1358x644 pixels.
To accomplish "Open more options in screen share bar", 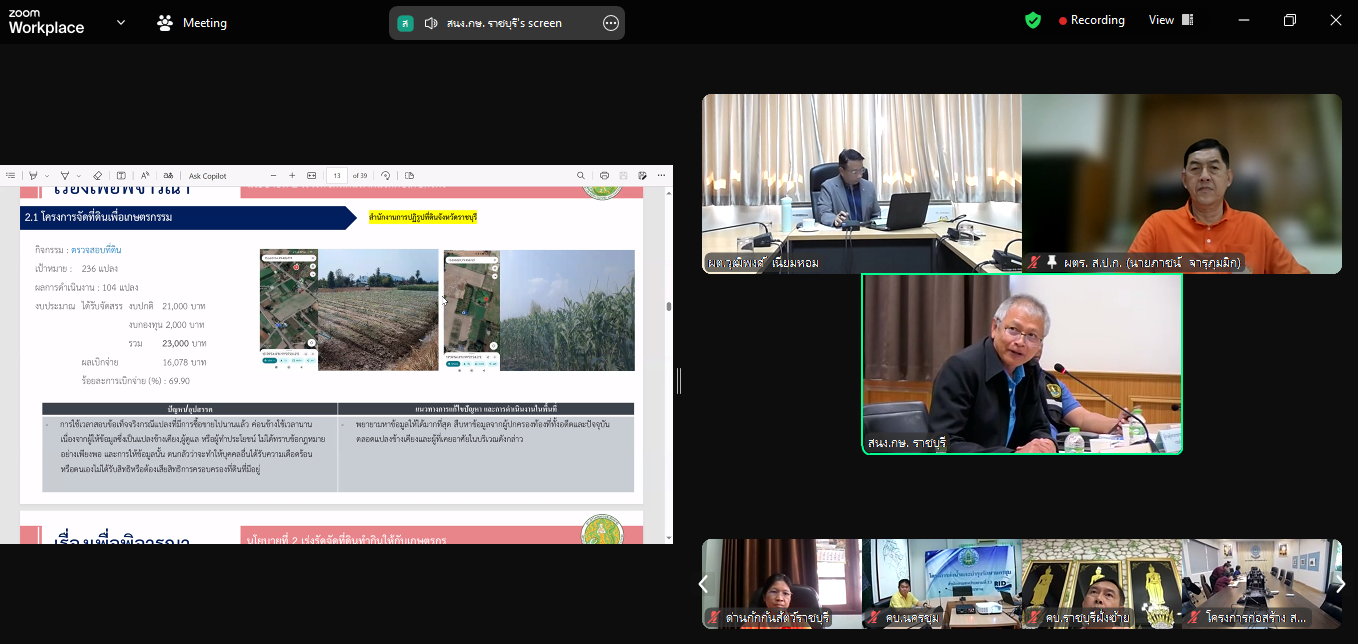I will click(611, 23).
